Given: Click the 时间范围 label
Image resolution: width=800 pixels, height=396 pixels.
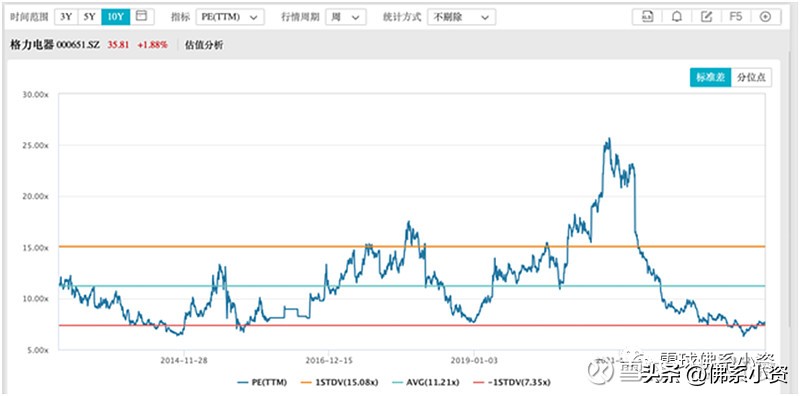Looking at the screenshot, I should pos(30,17).
